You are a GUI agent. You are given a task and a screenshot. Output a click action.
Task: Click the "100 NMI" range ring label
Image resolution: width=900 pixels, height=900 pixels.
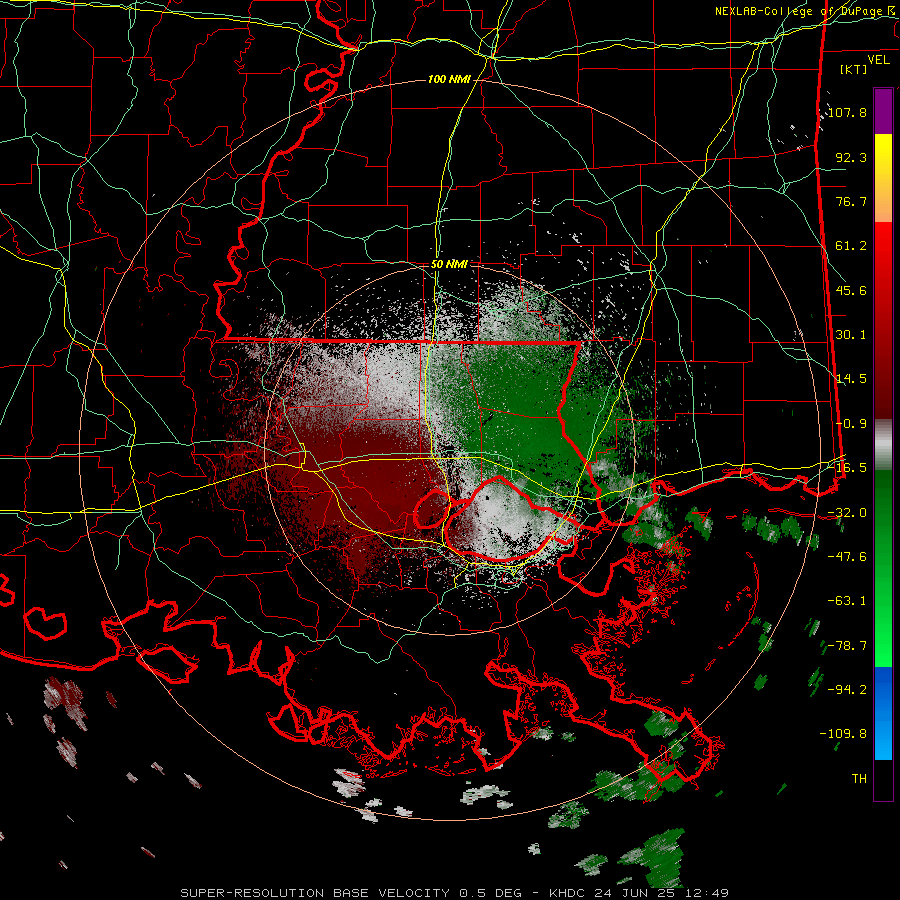449,79
